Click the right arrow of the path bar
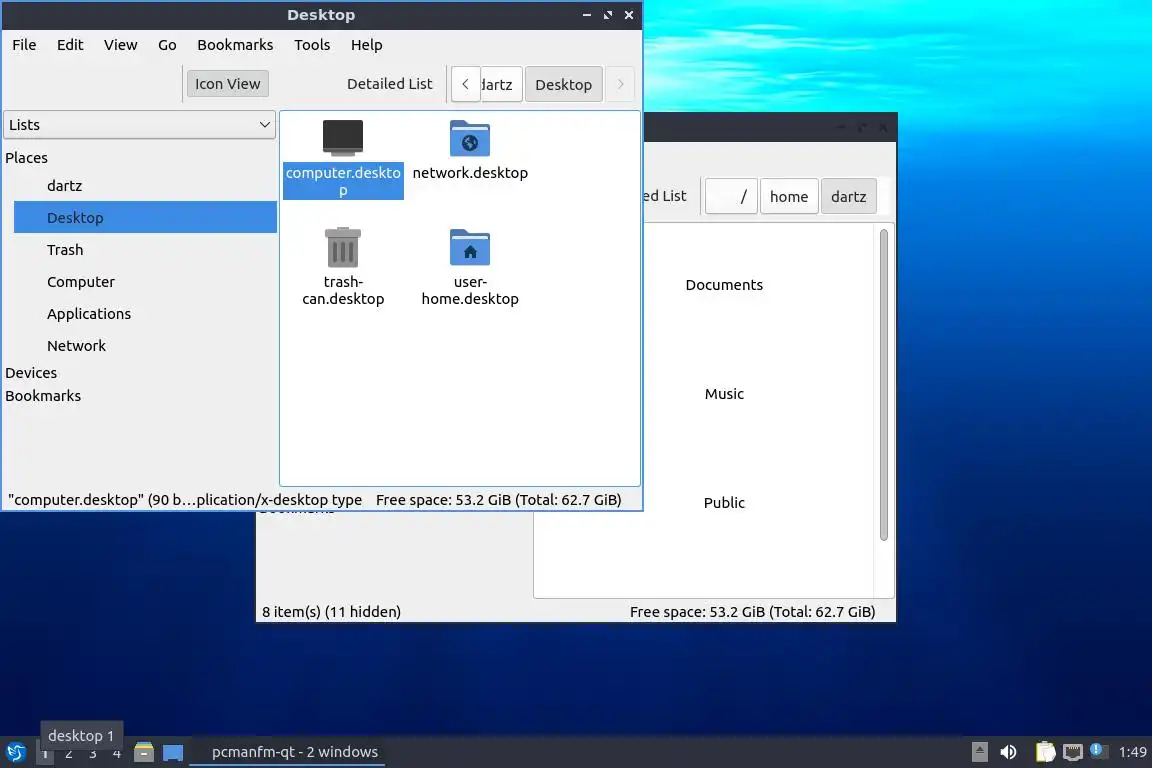The image size is (1152, 768). pos(620,84)
